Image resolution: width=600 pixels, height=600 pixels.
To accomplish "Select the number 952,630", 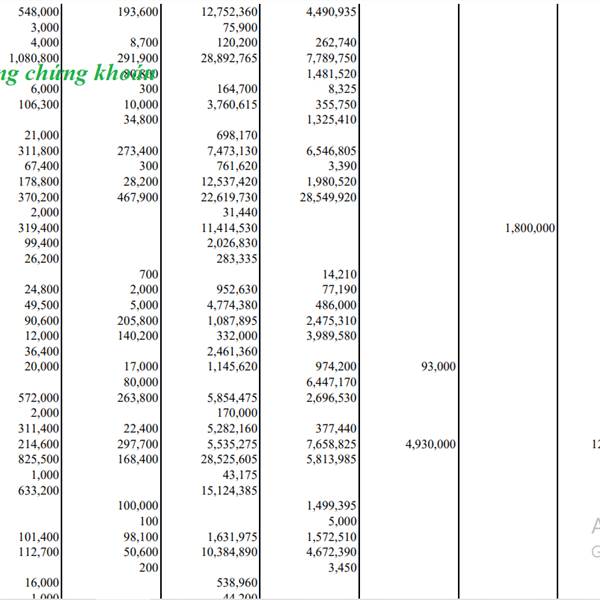I will (x=237, y=289).
